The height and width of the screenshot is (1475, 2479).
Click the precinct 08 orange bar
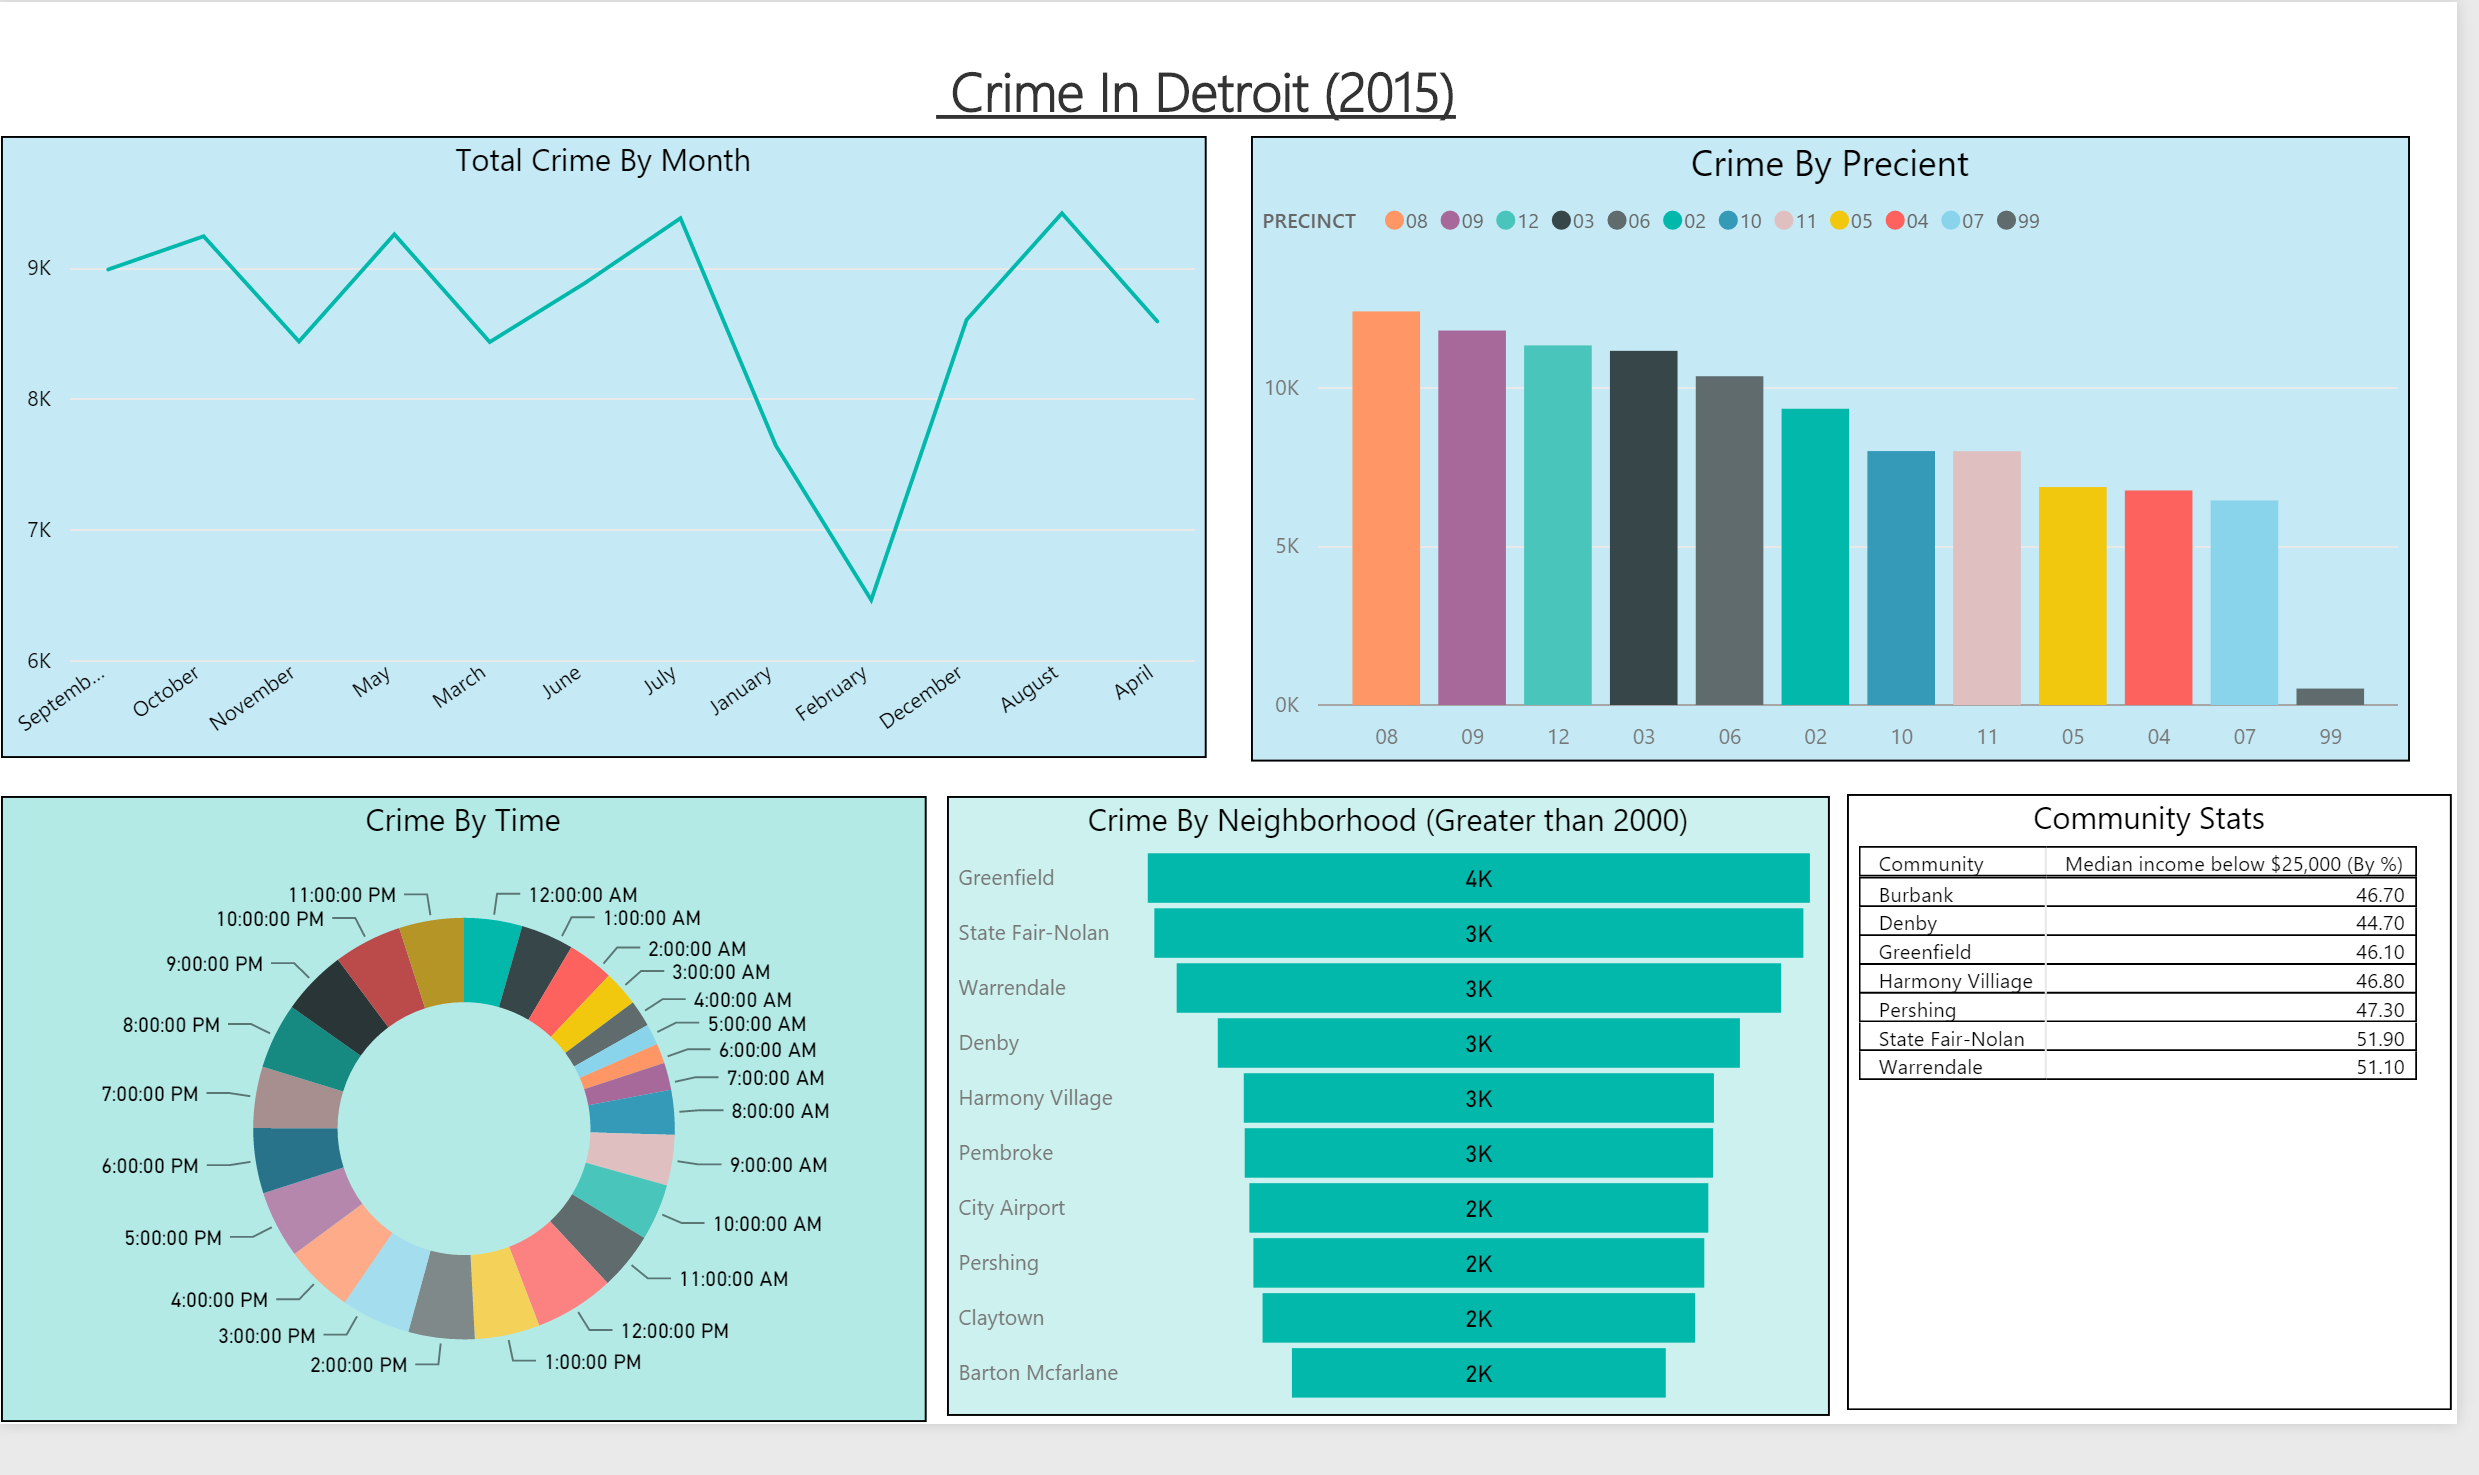coord(1386,508)
